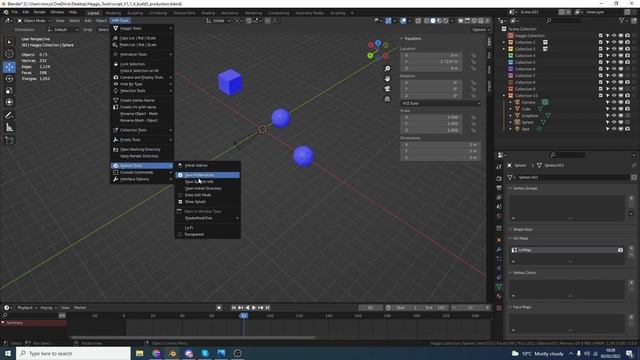Play the timeline animation
640x360 pixels.
(254, 308)
